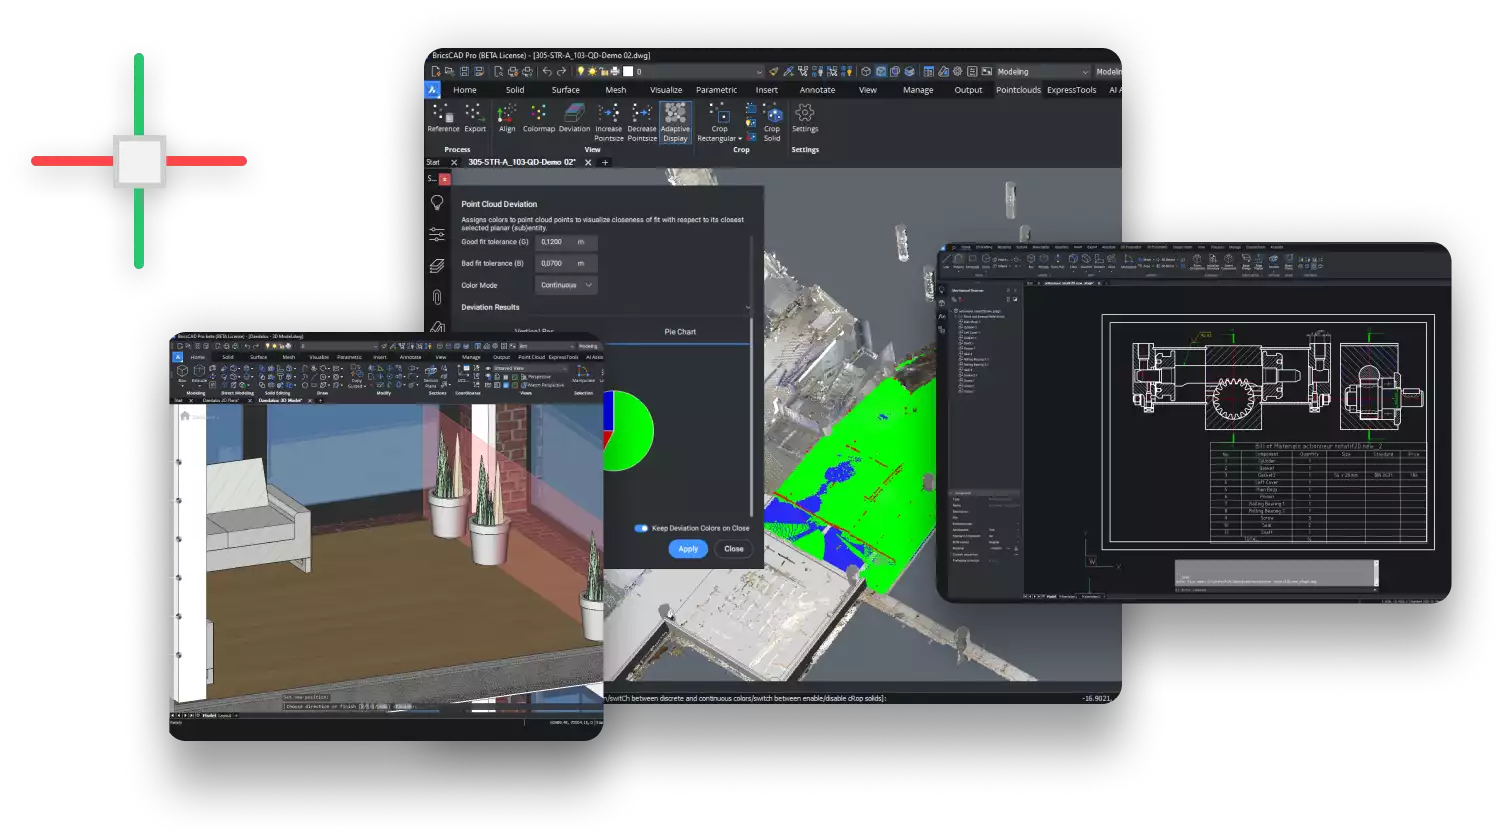Select the Align point cloud tool
The width and height of the screenshot is (1500, 837).
507,118
